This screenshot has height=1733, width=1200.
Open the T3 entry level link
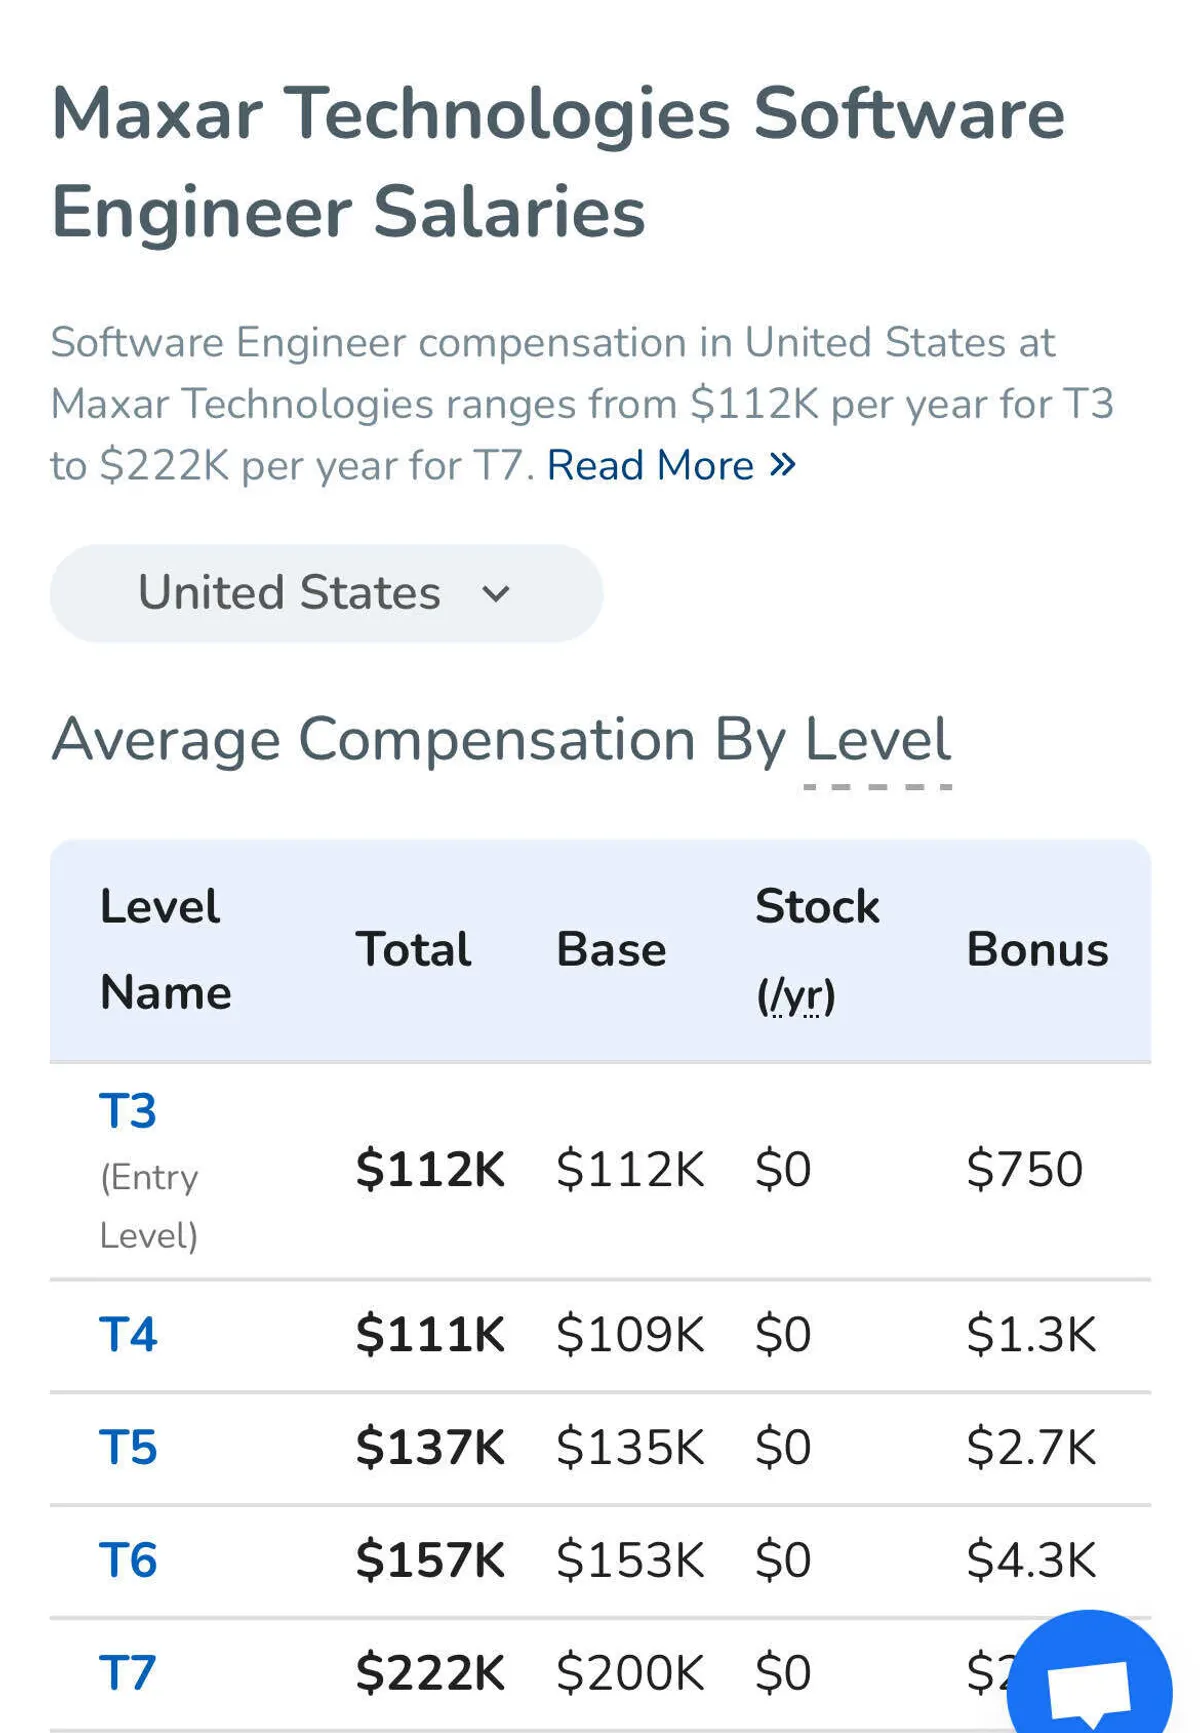pyautogui.click(x=128, y=1111)
